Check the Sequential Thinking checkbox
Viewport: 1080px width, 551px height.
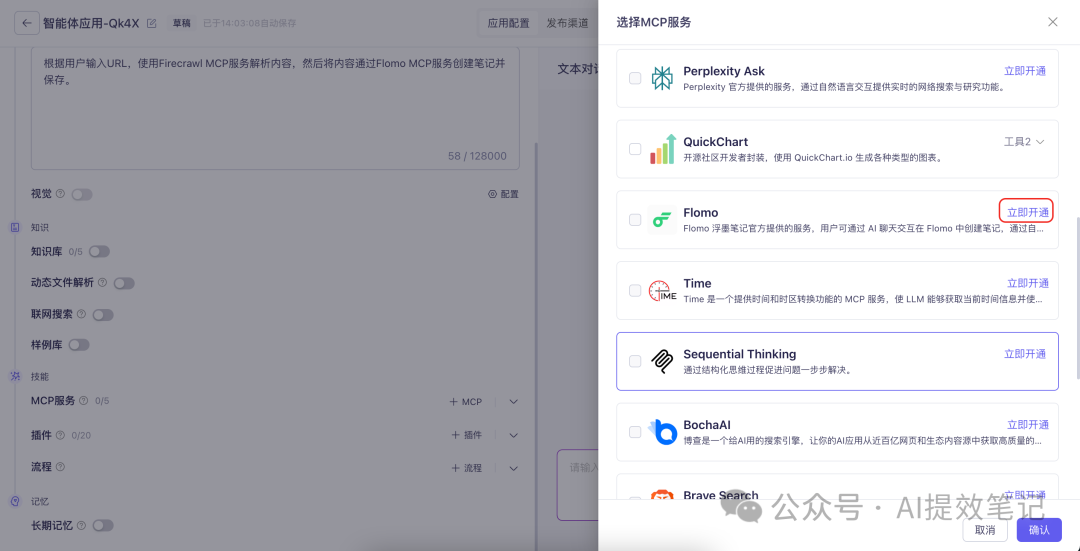pos(635,361)
